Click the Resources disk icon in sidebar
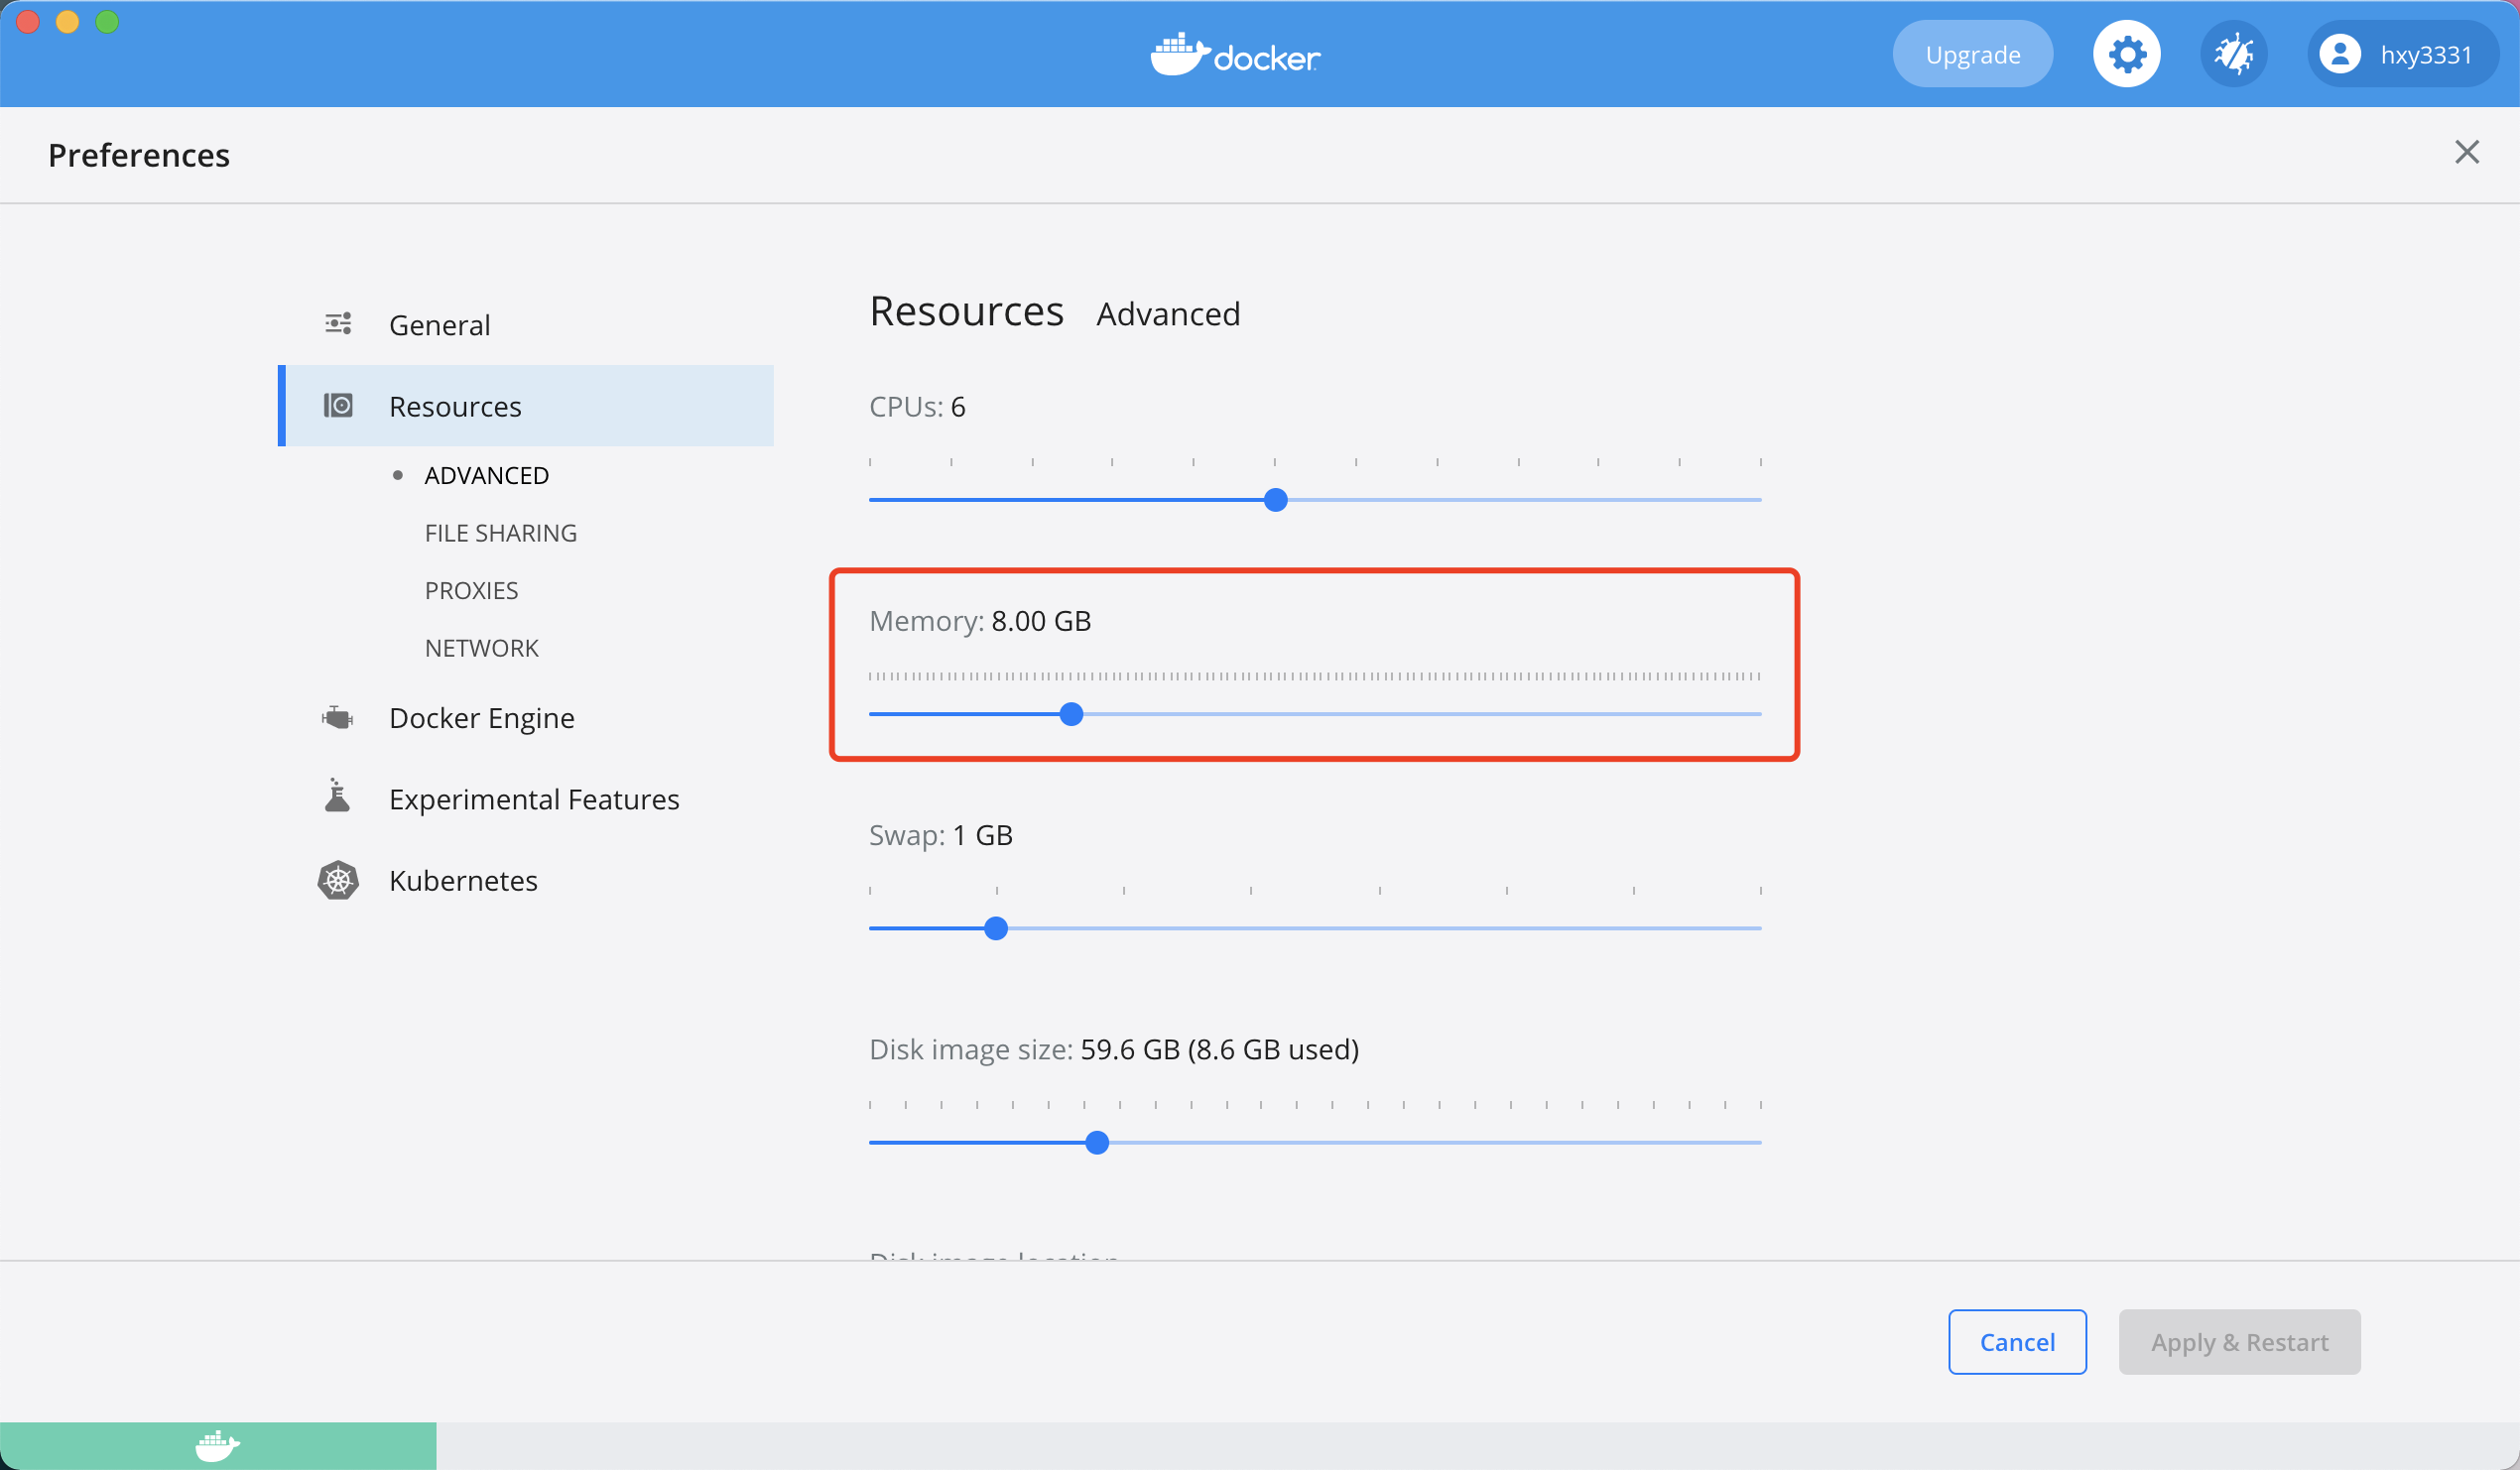This screenshot has height=1470, width=2520. point(338,405)
